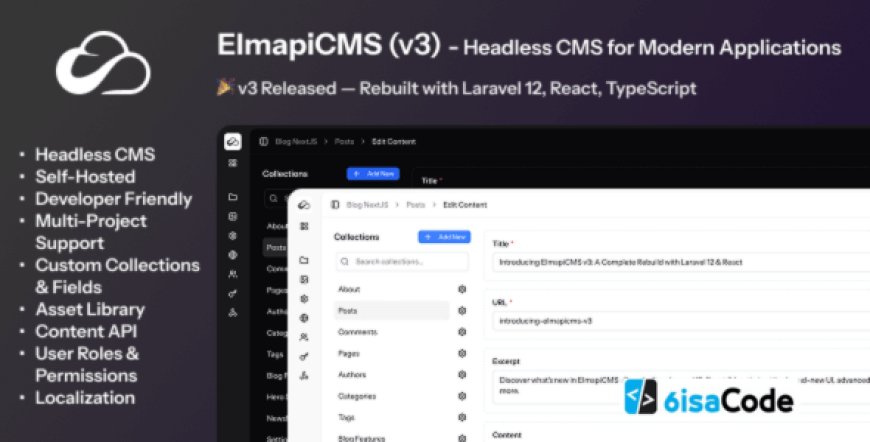Open the folder icon in light window sidebar
This screenshot has width=870, height=442.
(304, 260)
